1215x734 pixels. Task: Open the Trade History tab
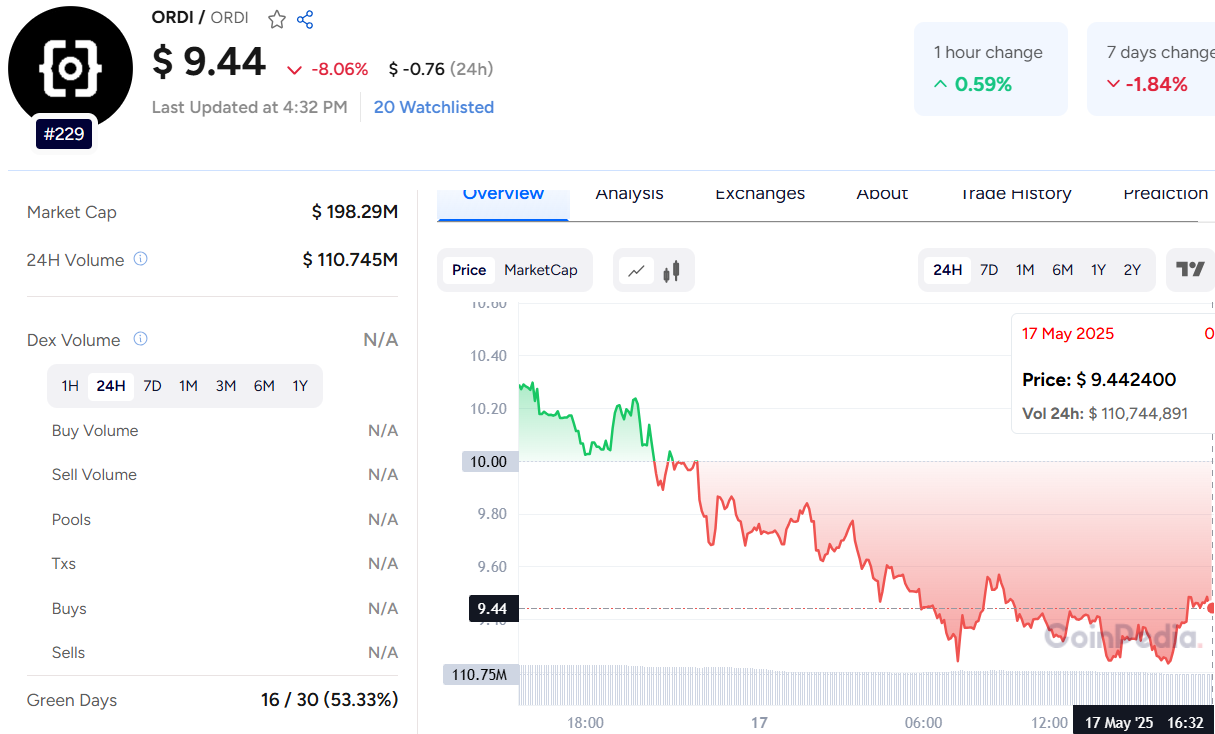pyautogui.click(x=1016, y=194)
